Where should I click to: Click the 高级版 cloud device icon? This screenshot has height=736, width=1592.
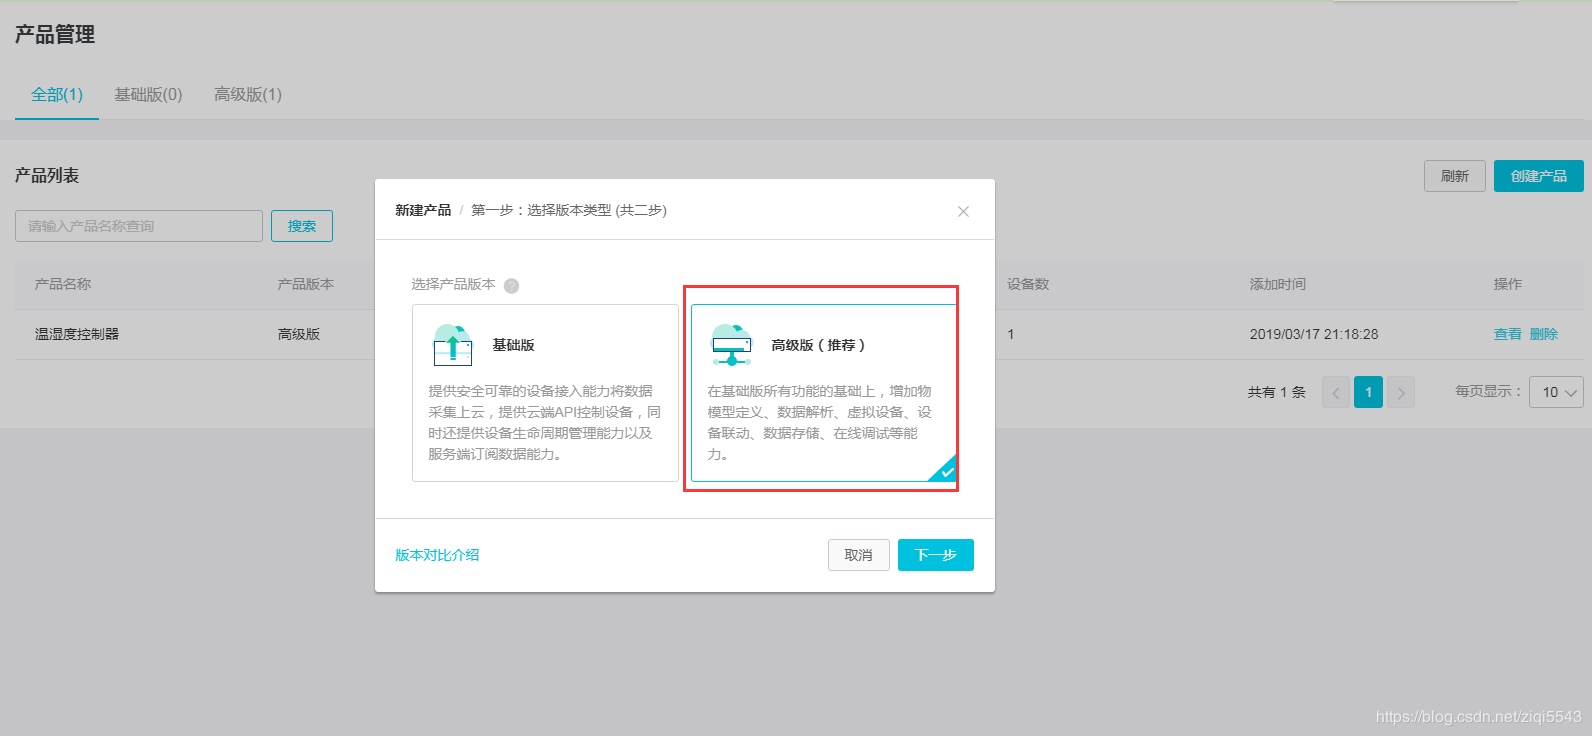tap(732, 345)
